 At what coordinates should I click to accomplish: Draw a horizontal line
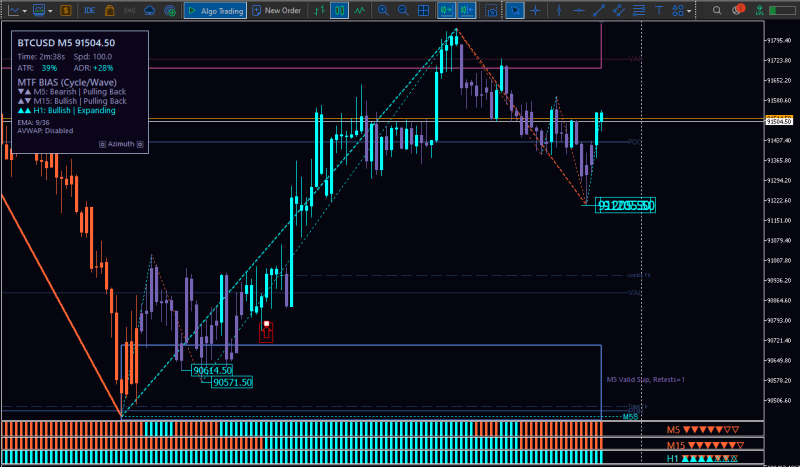579,10
